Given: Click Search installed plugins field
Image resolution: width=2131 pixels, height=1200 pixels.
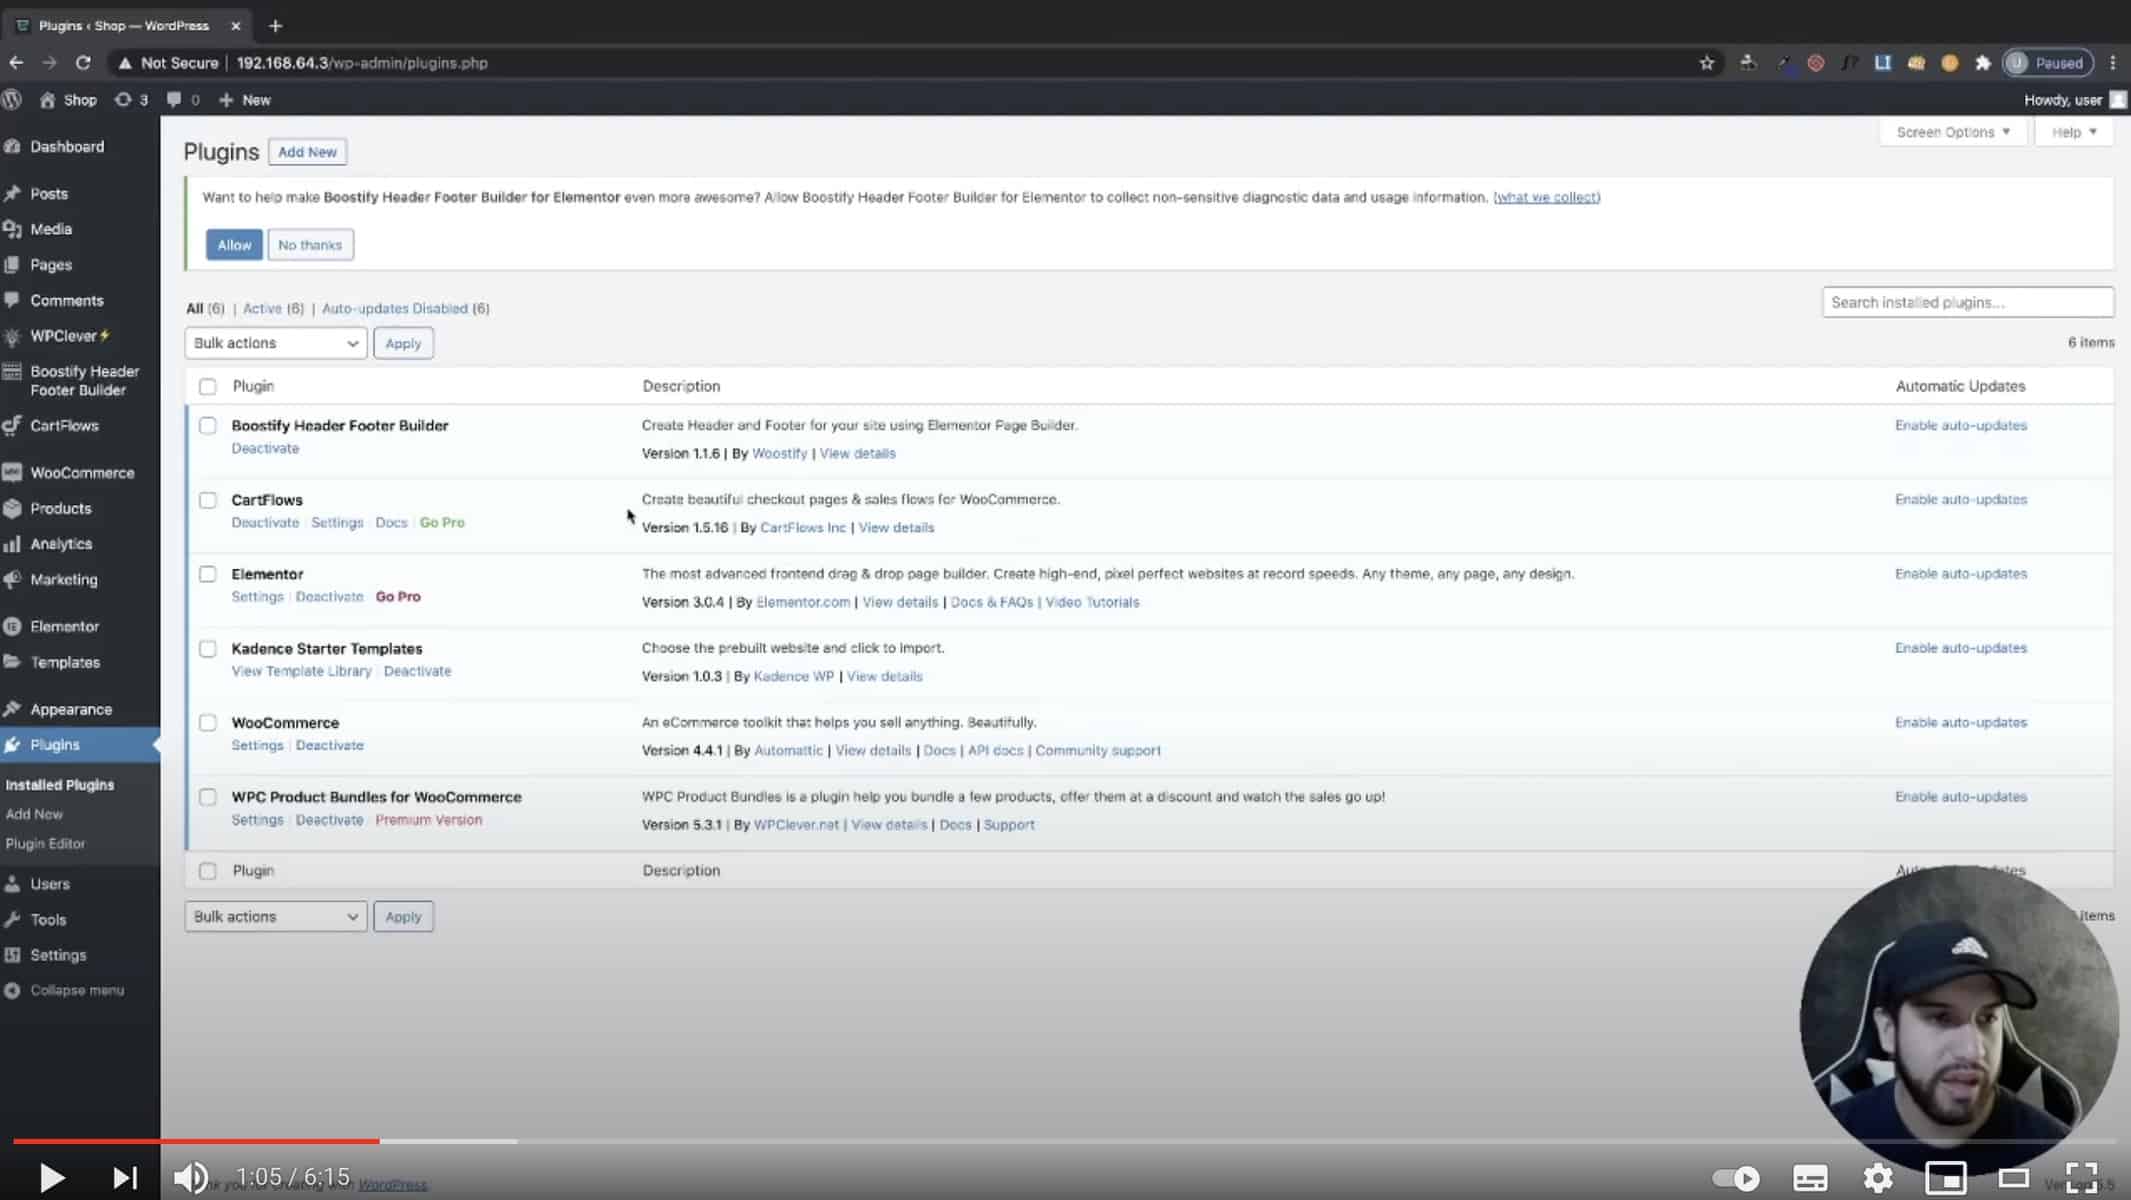Looking at the screenshot, I should (x=1967, y=302).
